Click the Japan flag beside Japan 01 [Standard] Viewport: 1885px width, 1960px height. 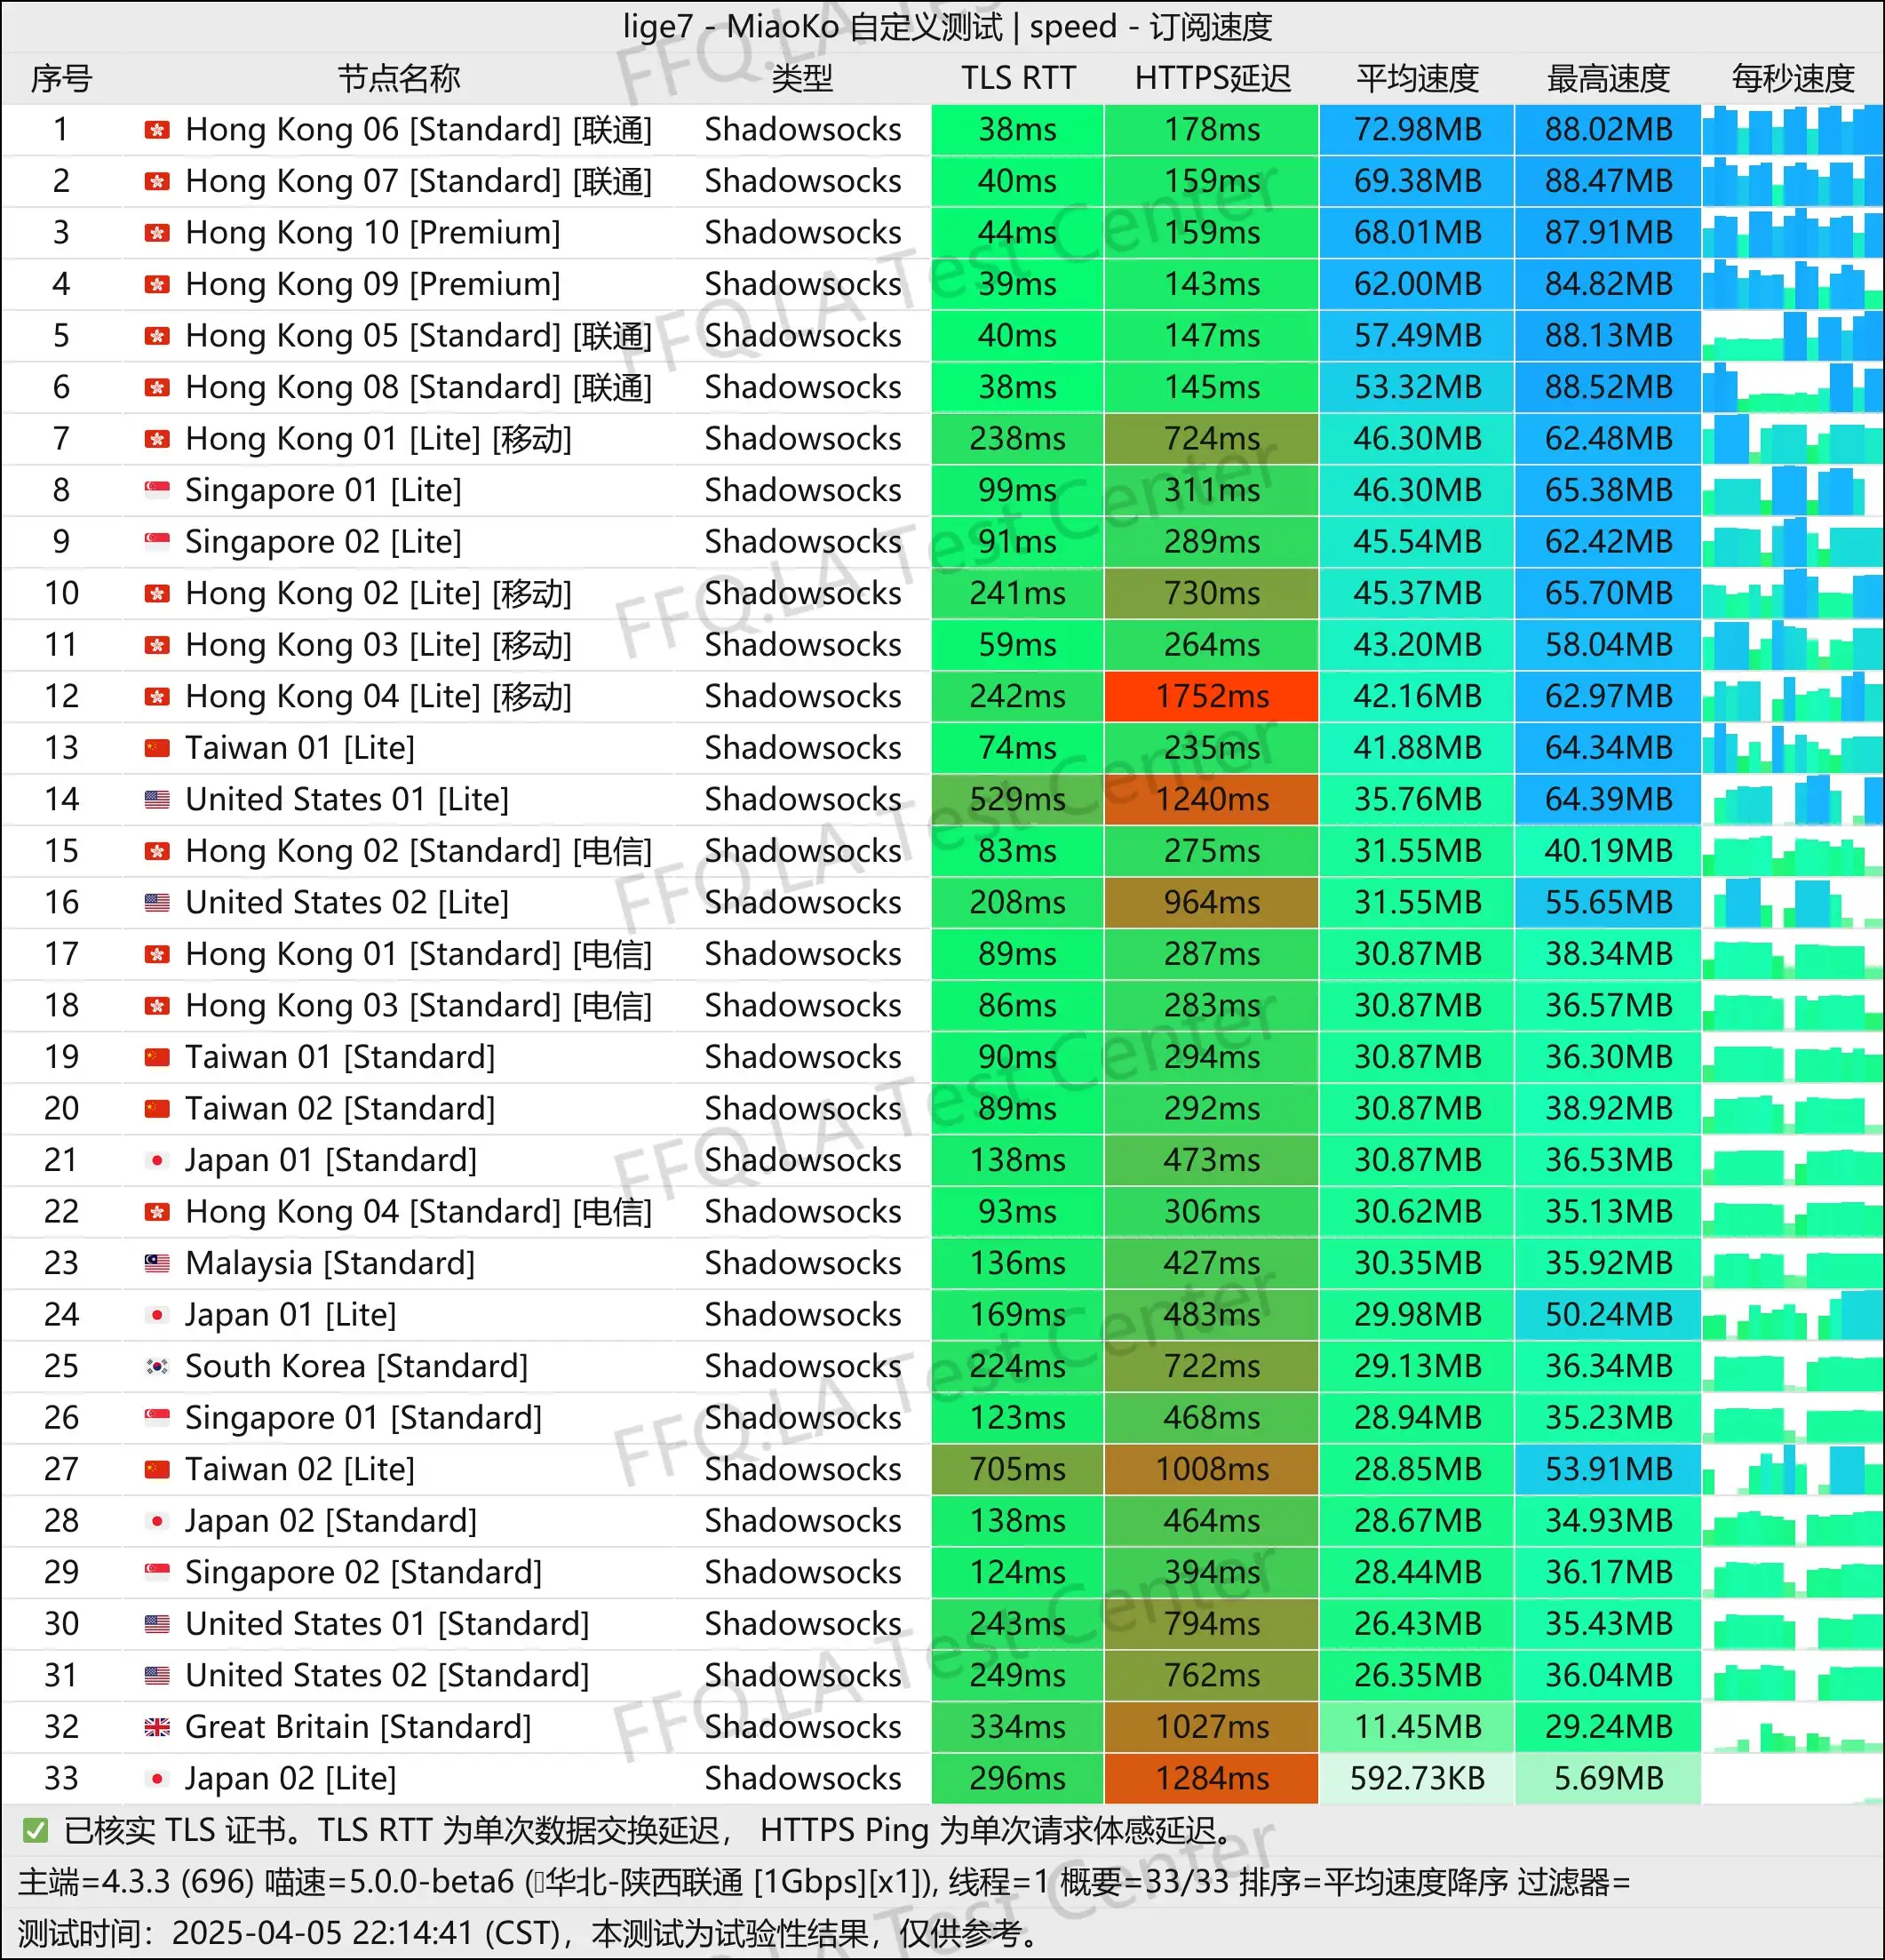pos(156,1160)
